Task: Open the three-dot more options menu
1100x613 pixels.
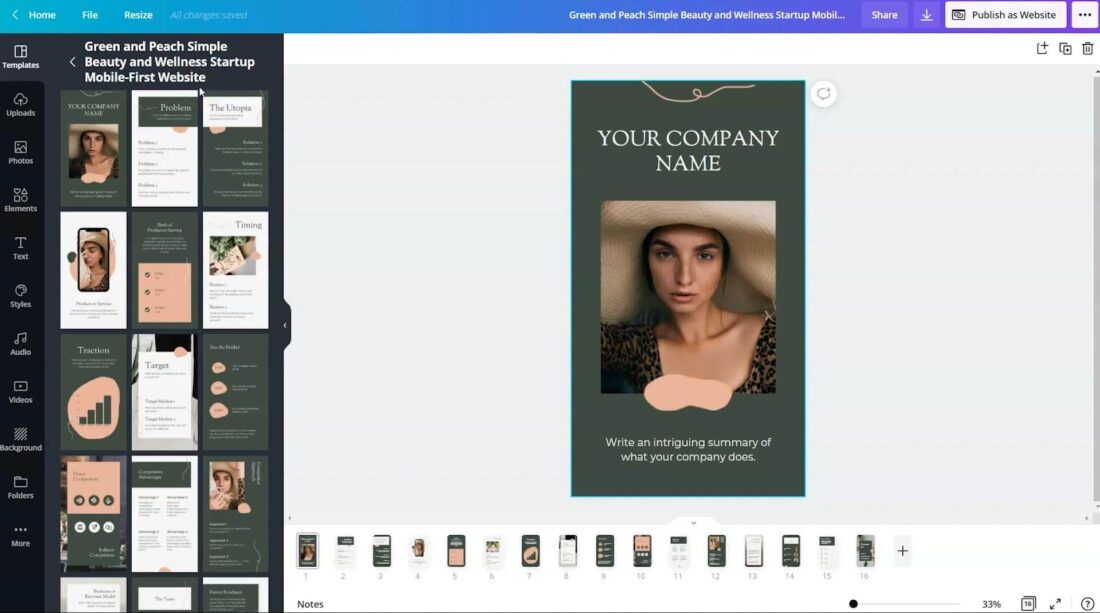Action: pyautogui.click(x=1086, y=14)
